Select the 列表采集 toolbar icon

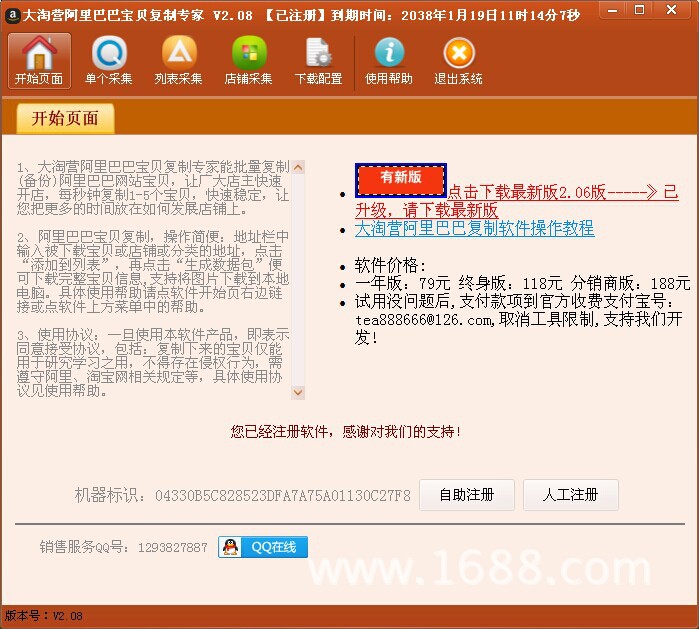[x=179, y=61]
